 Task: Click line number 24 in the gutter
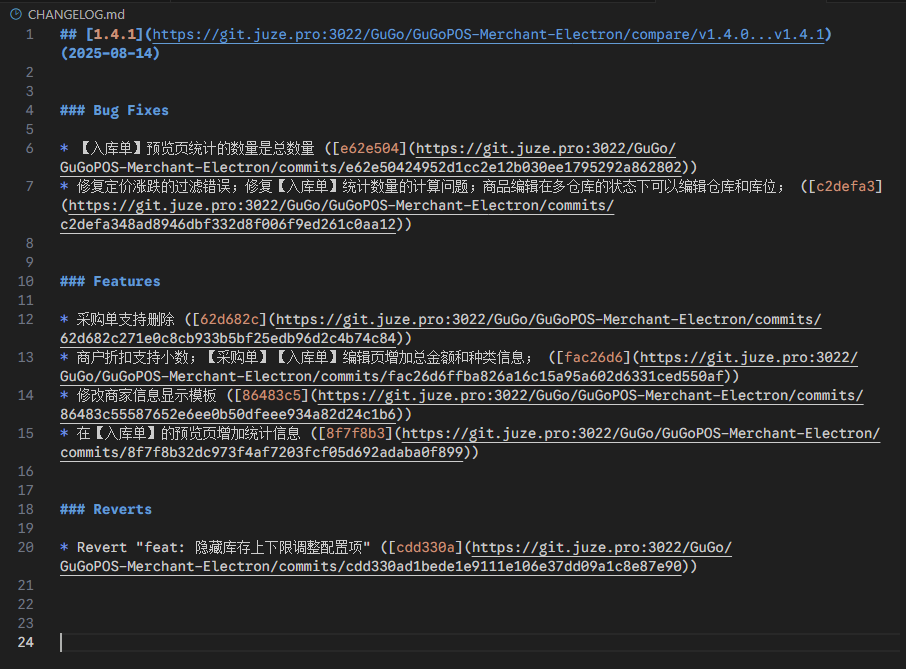pos(30,642)
